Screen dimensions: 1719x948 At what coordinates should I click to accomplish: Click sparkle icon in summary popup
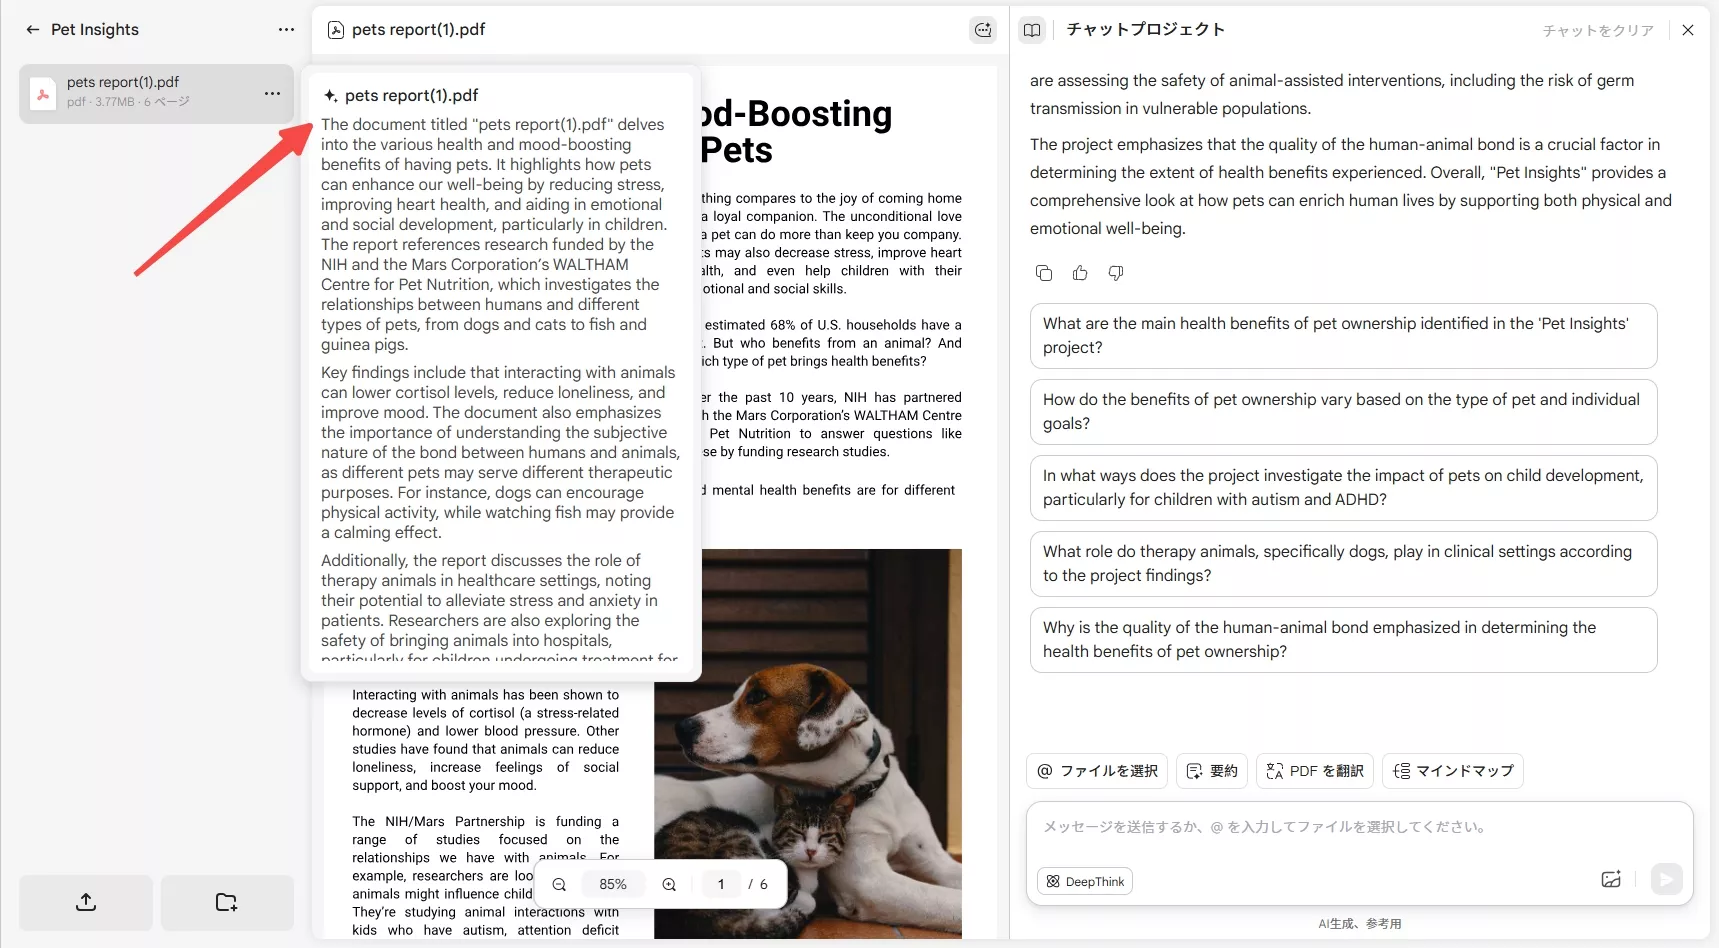(x=330, y=96)
